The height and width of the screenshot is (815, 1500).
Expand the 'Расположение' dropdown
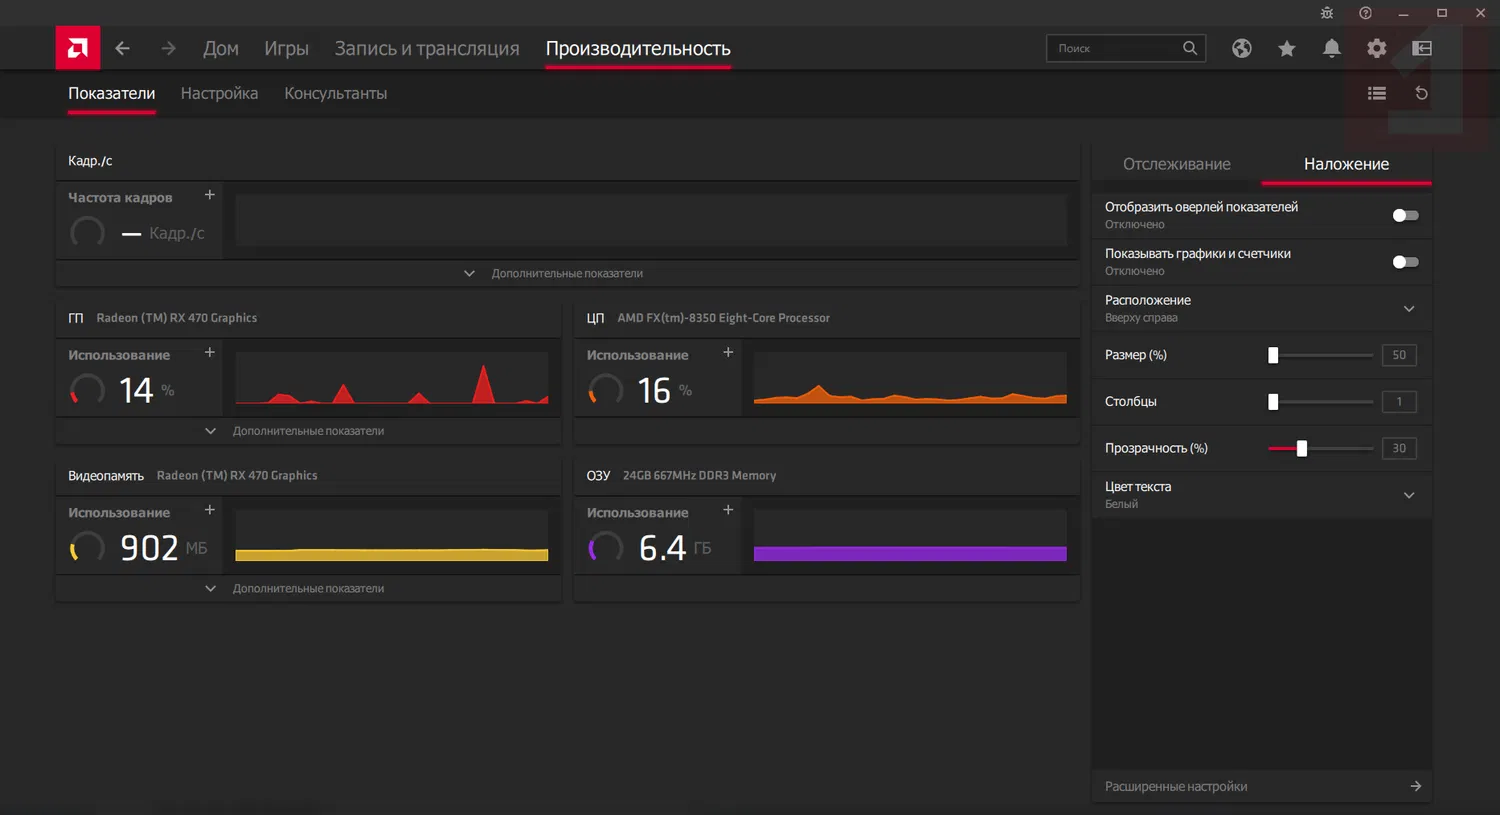pos(1408,308)
